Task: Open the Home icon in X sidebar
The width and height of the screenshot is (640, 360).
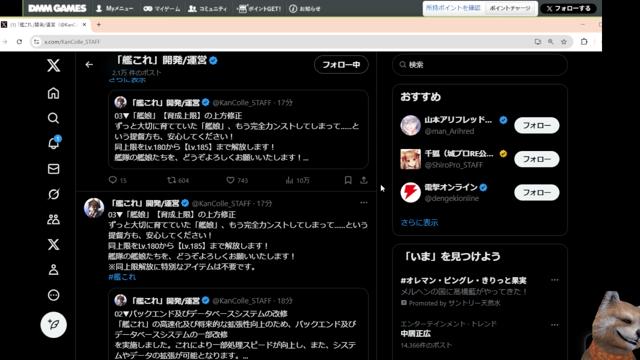Action: point(53,93)
